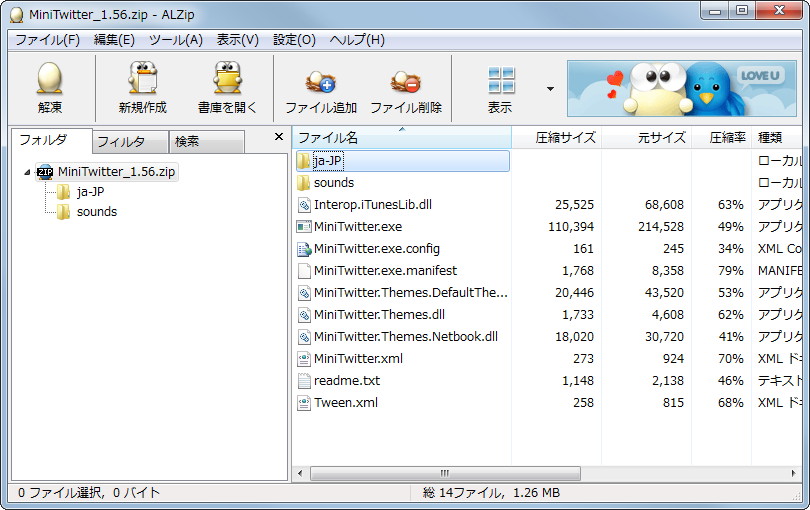Click the 新規作成 toolbar icon
Viewport: 810px width, 510px height.
(x=143, y=78)
